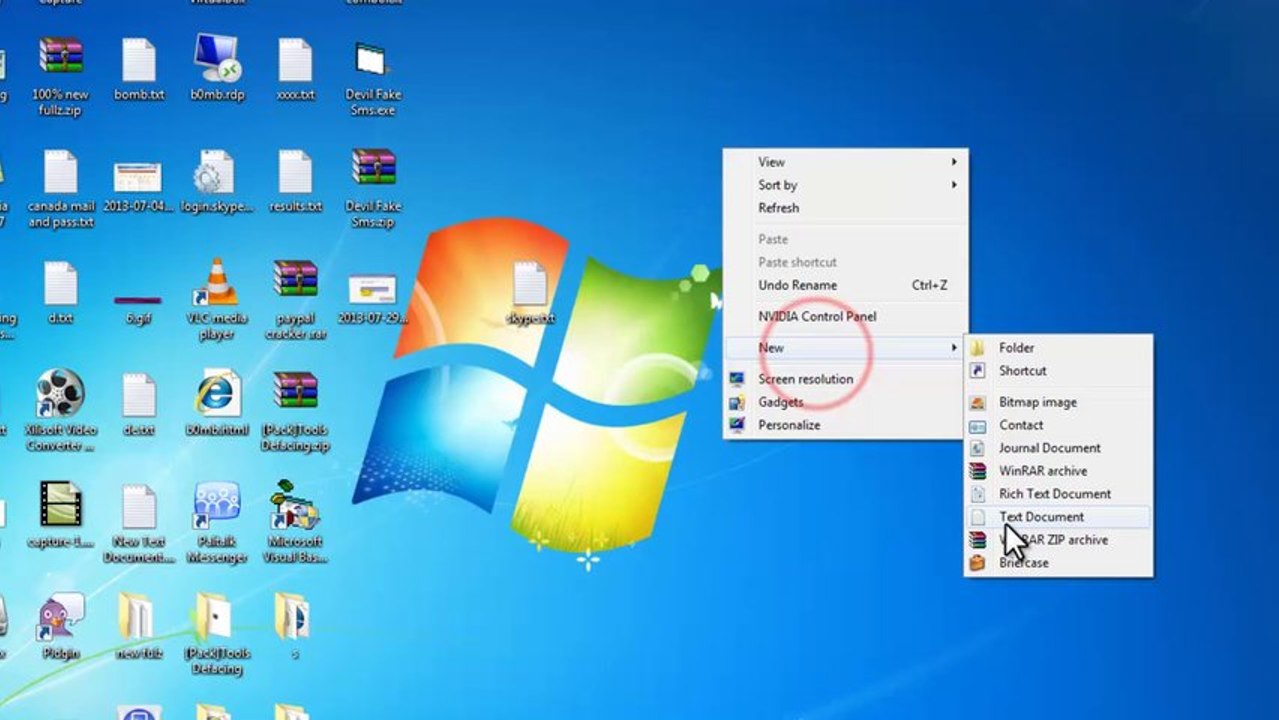Screen dimensions: 1279x720
Task: Open the New submenu entry
Action: coord(845,348)
